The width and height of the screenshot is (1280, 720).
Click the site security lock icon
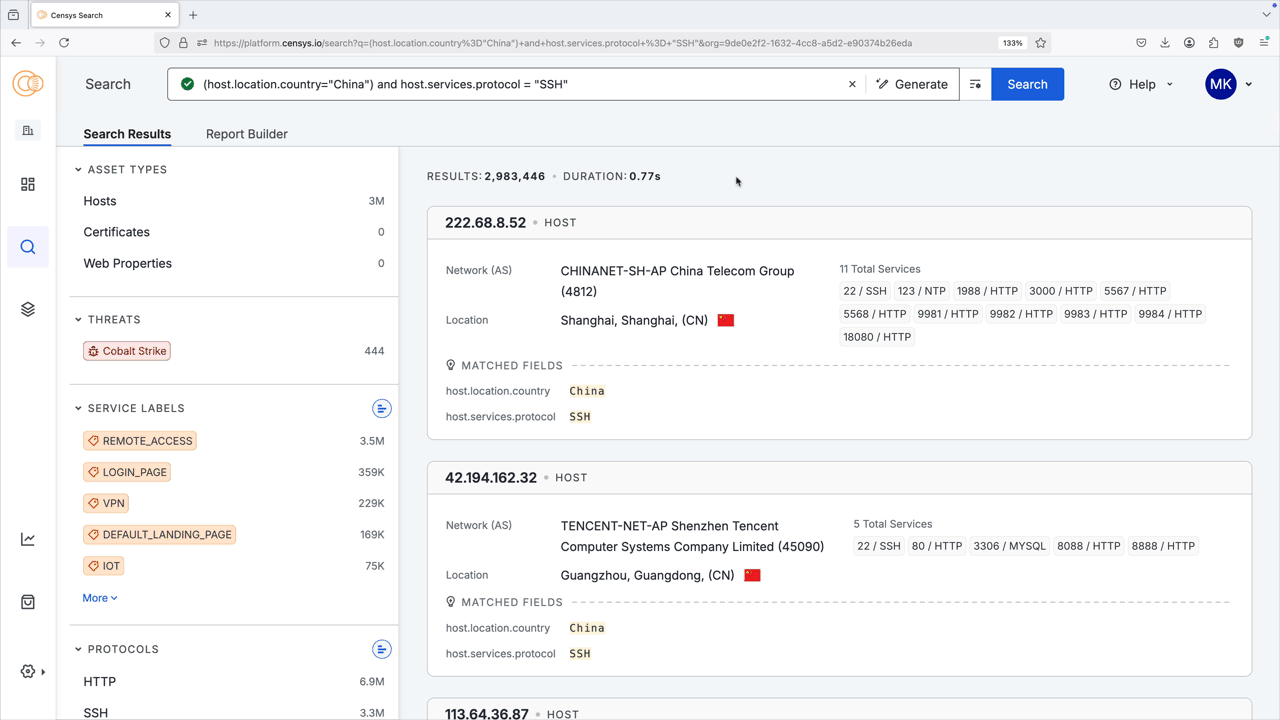pos(183,43)
